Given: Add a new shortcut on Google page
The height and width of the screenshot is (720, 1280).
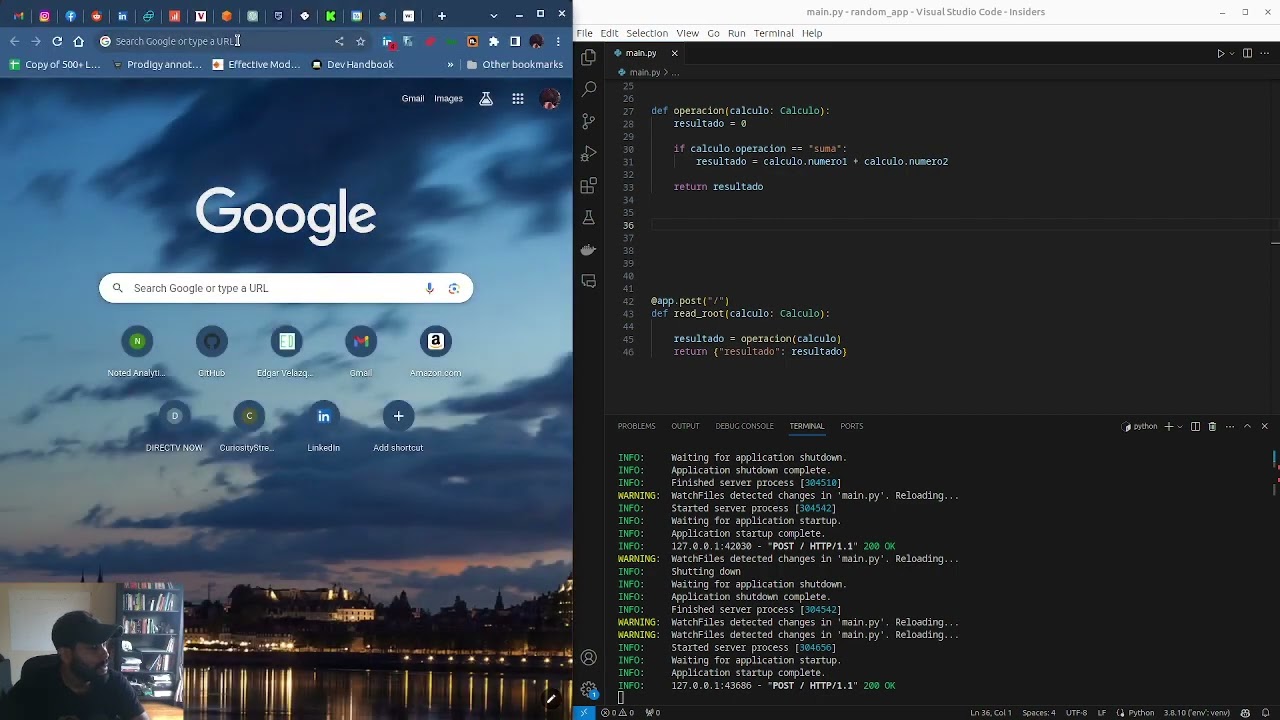Looking at the screenshot, I should click(x=398, y=426).
